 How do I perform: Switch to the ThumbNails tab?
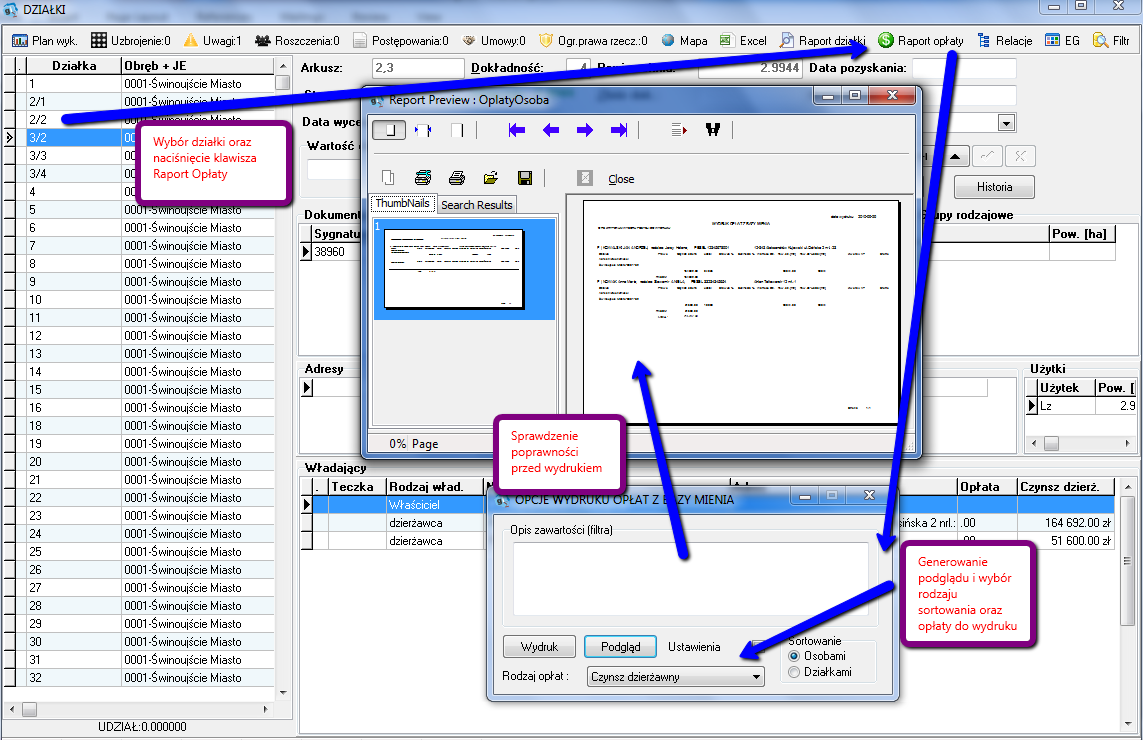pyautogui.click(x=402, y=203)
